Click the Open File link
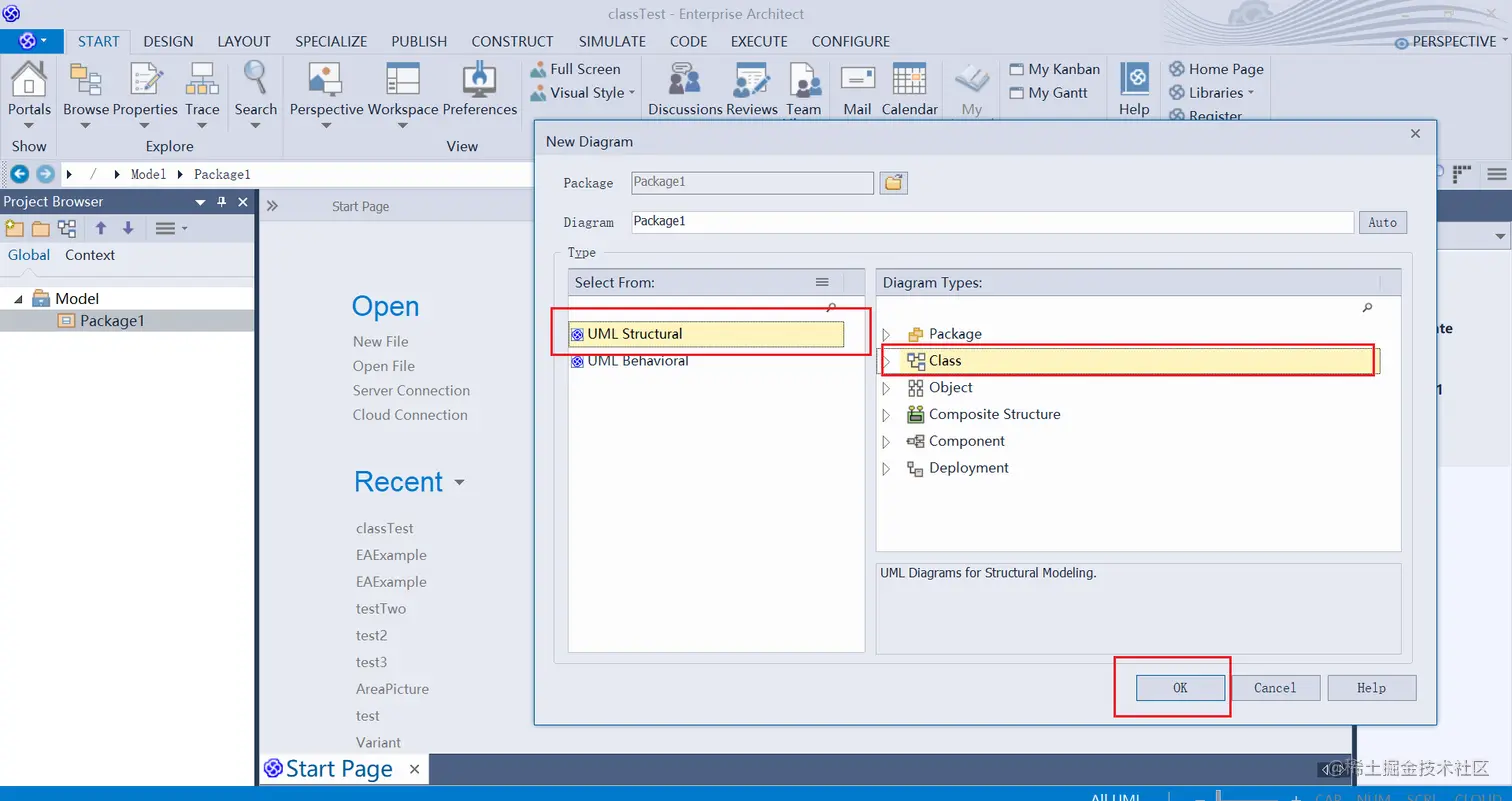The height and width of the screenshot is (801, 1512). pos(384,366)
